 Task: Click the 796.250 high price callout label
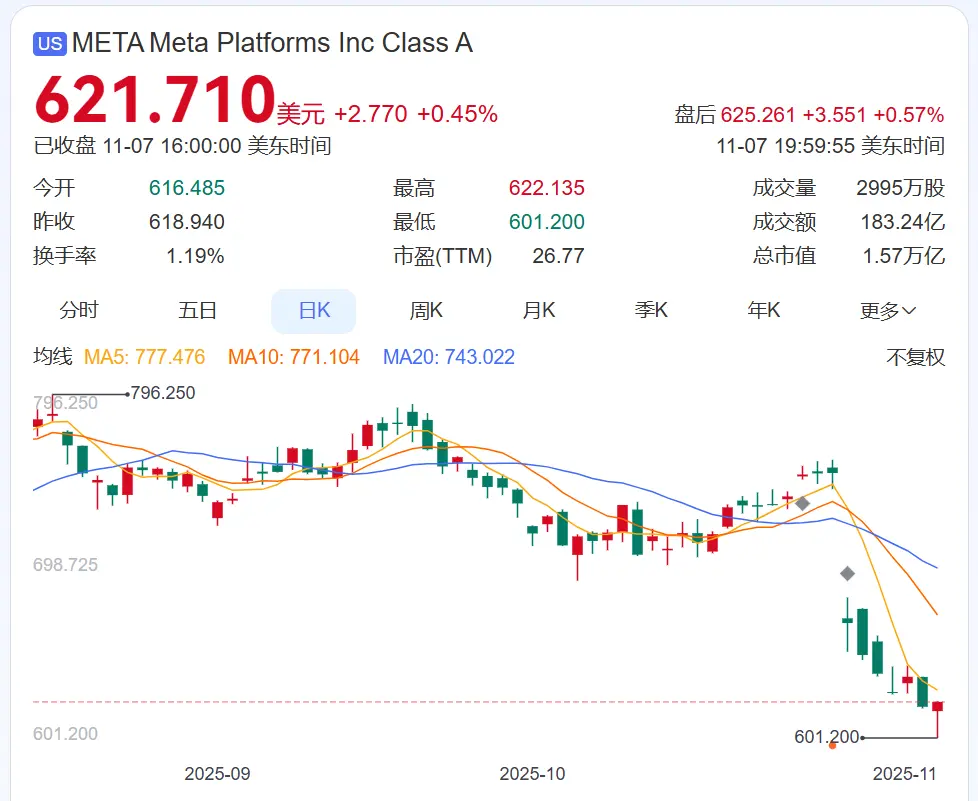tap(163, 393)
